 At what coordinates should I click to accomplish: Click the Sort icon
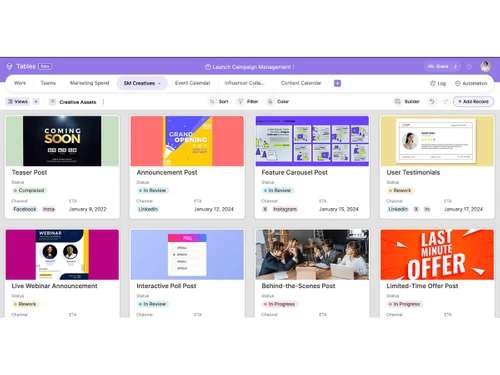tap(212, 101)
